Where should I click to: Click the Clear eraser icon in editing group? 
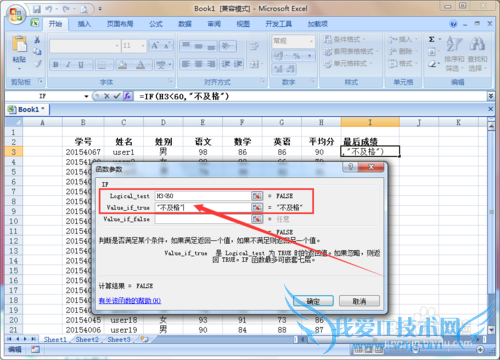point(432,63)
